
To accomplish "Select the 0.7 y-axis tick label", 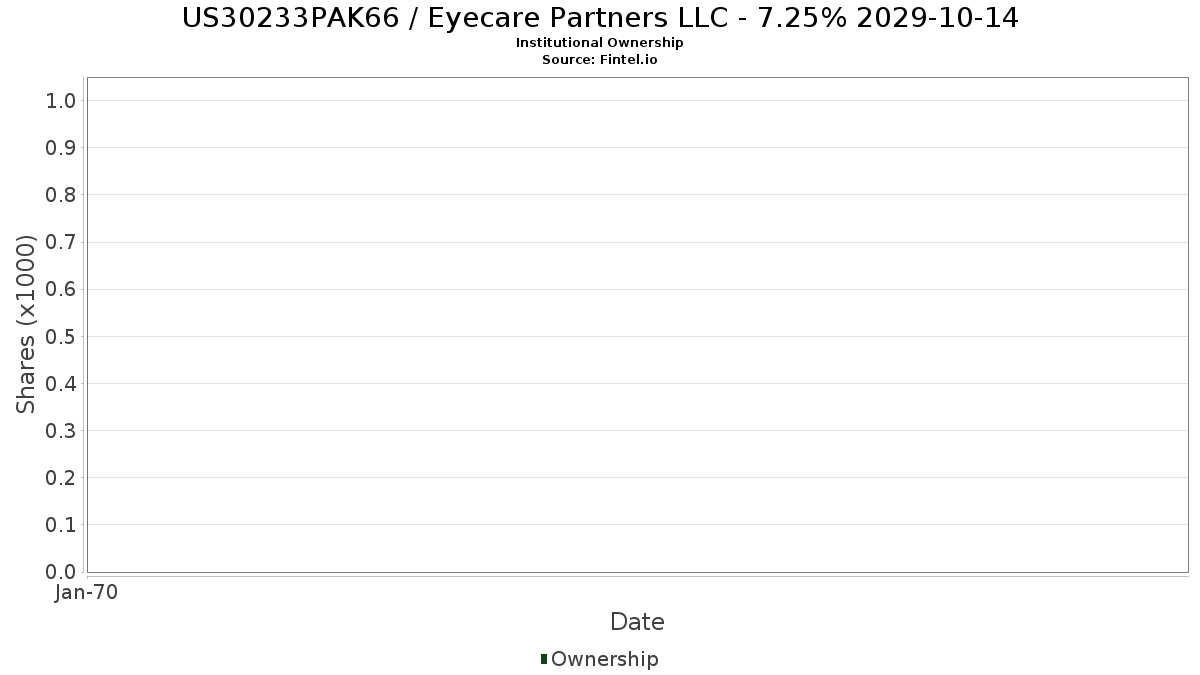I will tap(61, 242).
